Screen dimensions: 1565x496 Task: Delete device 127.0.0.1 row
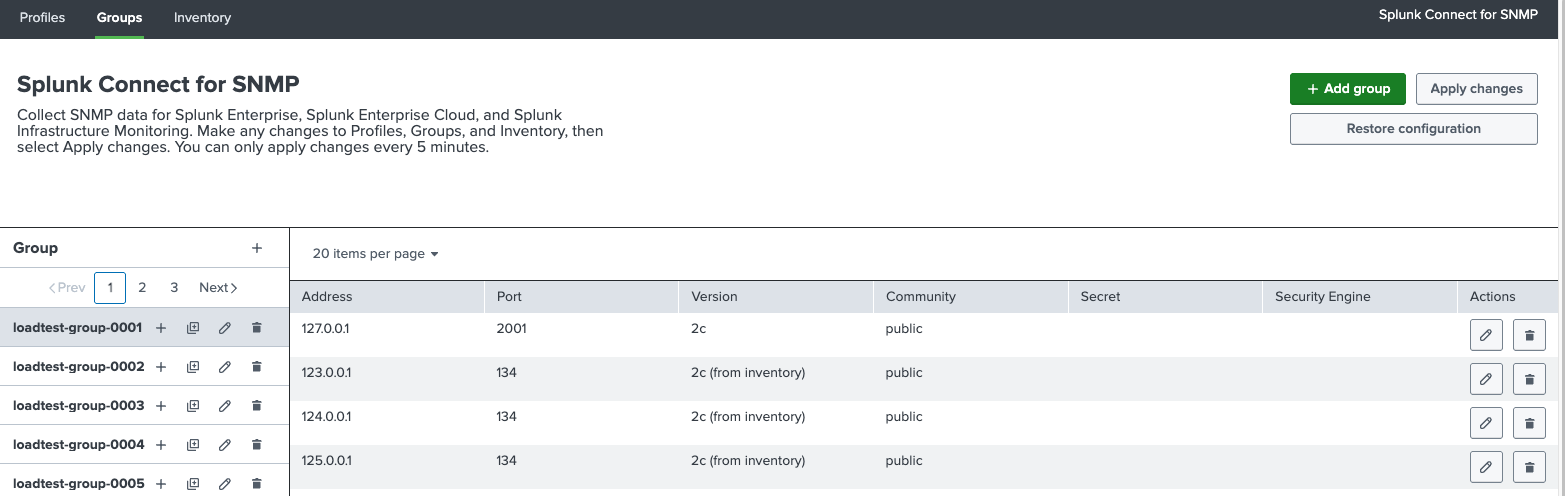click(1529, 335)
